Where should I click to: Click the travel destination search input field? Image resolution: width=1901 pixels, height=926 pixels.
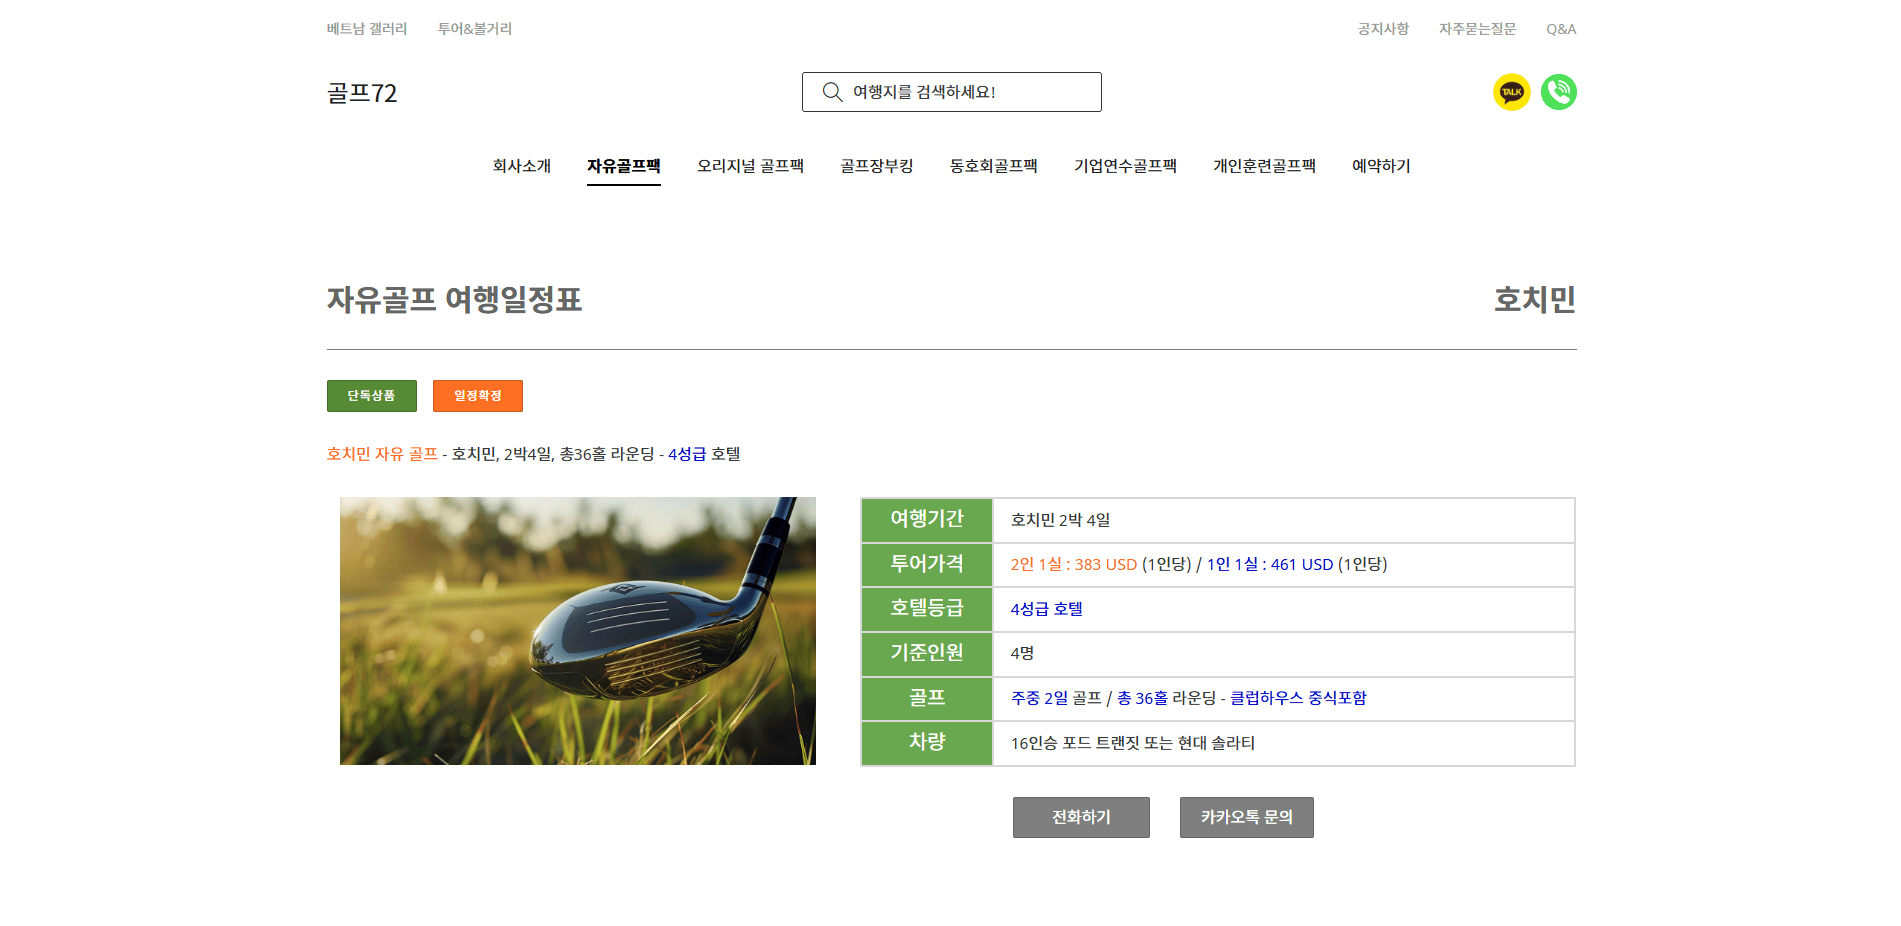click(950, 91)
